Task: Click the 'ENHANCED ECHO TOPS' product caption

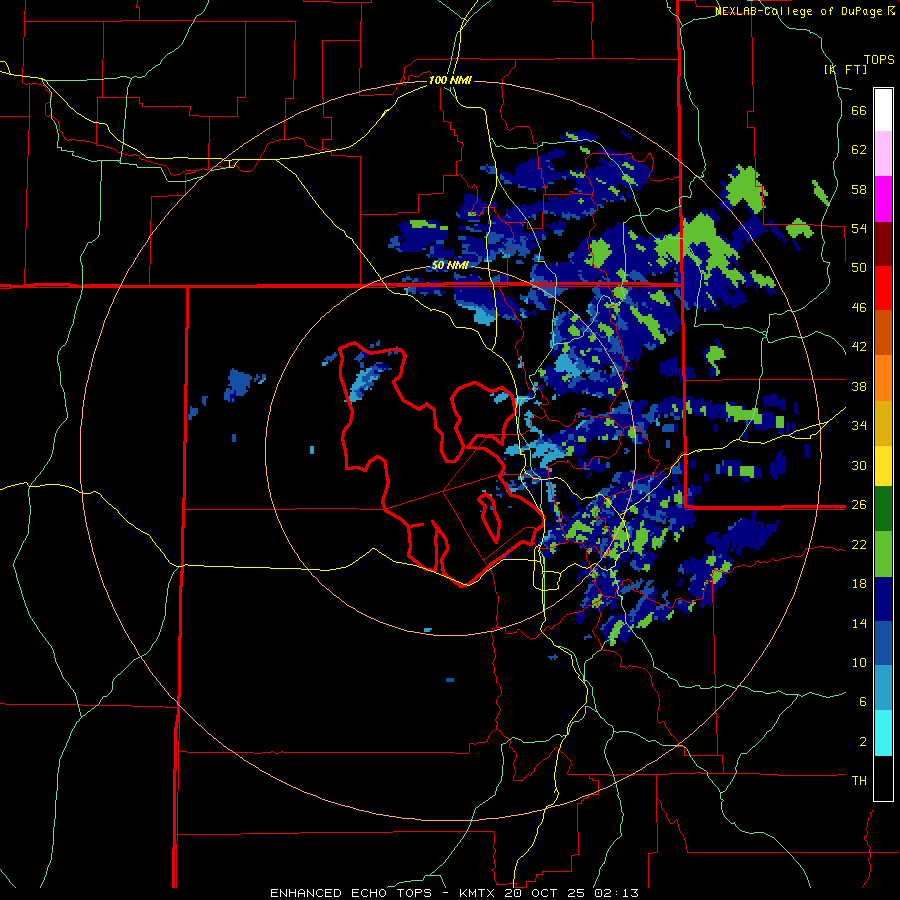Action: (351, 893)
